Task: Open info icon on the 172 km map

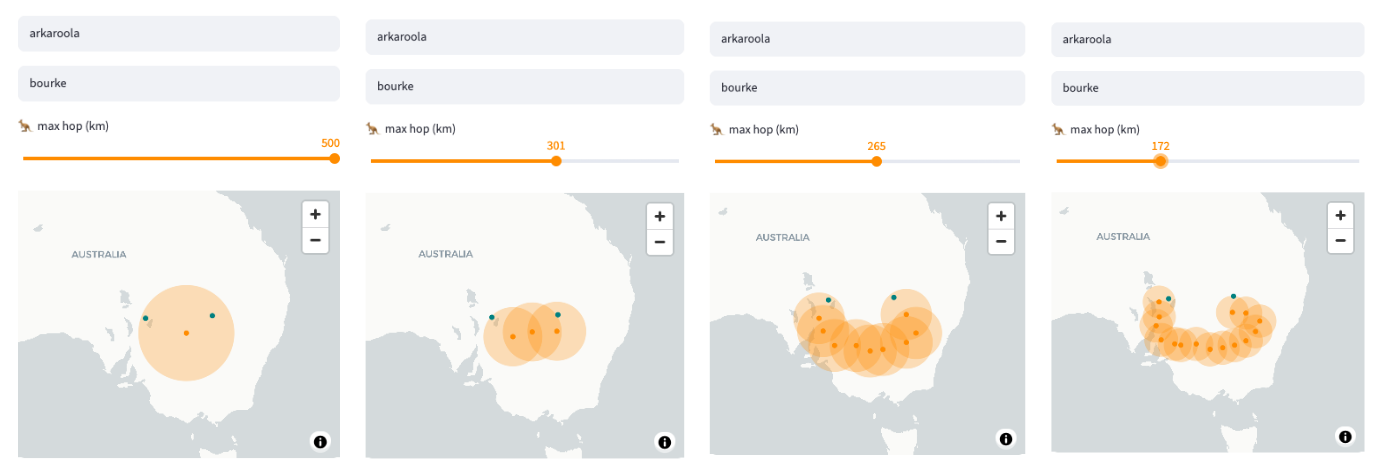Action: coord(1345,437)
